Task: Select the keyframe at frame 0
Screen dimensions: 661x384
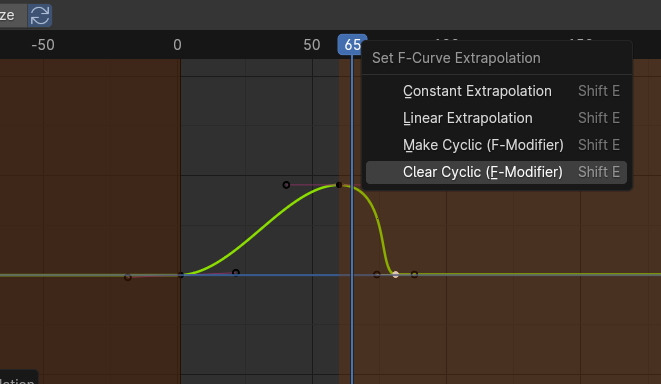Action: click(x=181, y=275)
